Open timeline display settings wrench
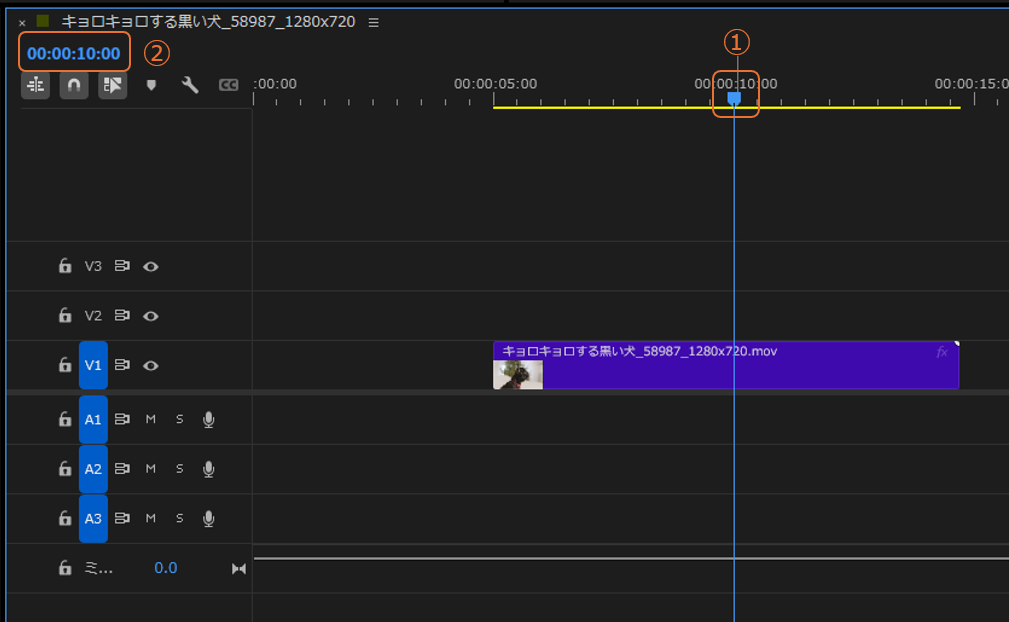The width and height of the screenshot is (1009, 622). point(190,86)
